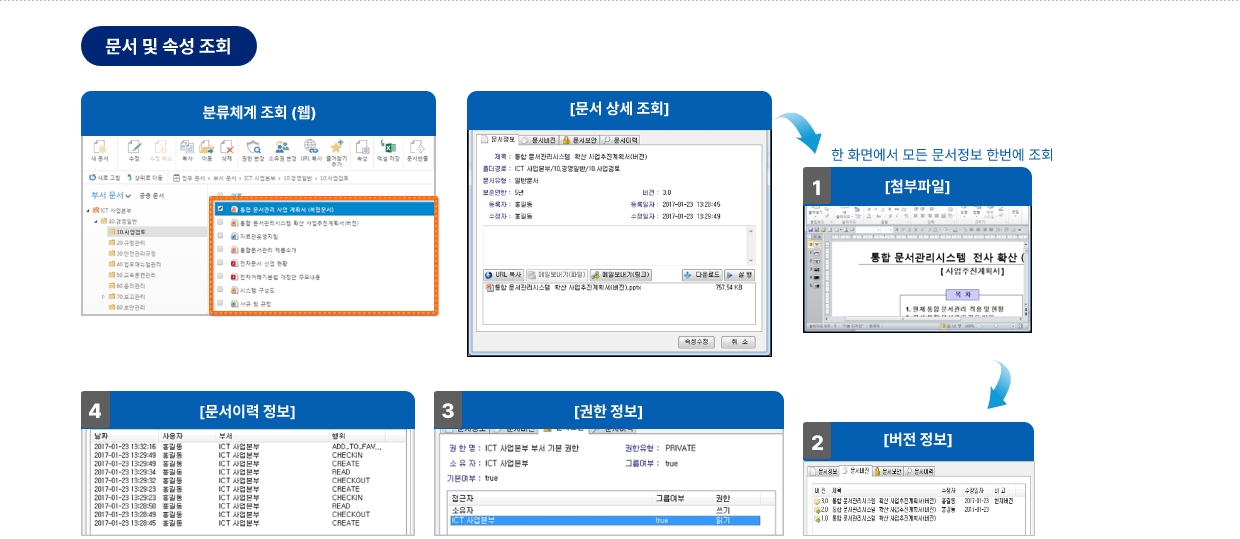The height and width of the screenshot is (539, 1240).
Task: Click the 새 문서 (new document) icon
Action: [100, 148]
